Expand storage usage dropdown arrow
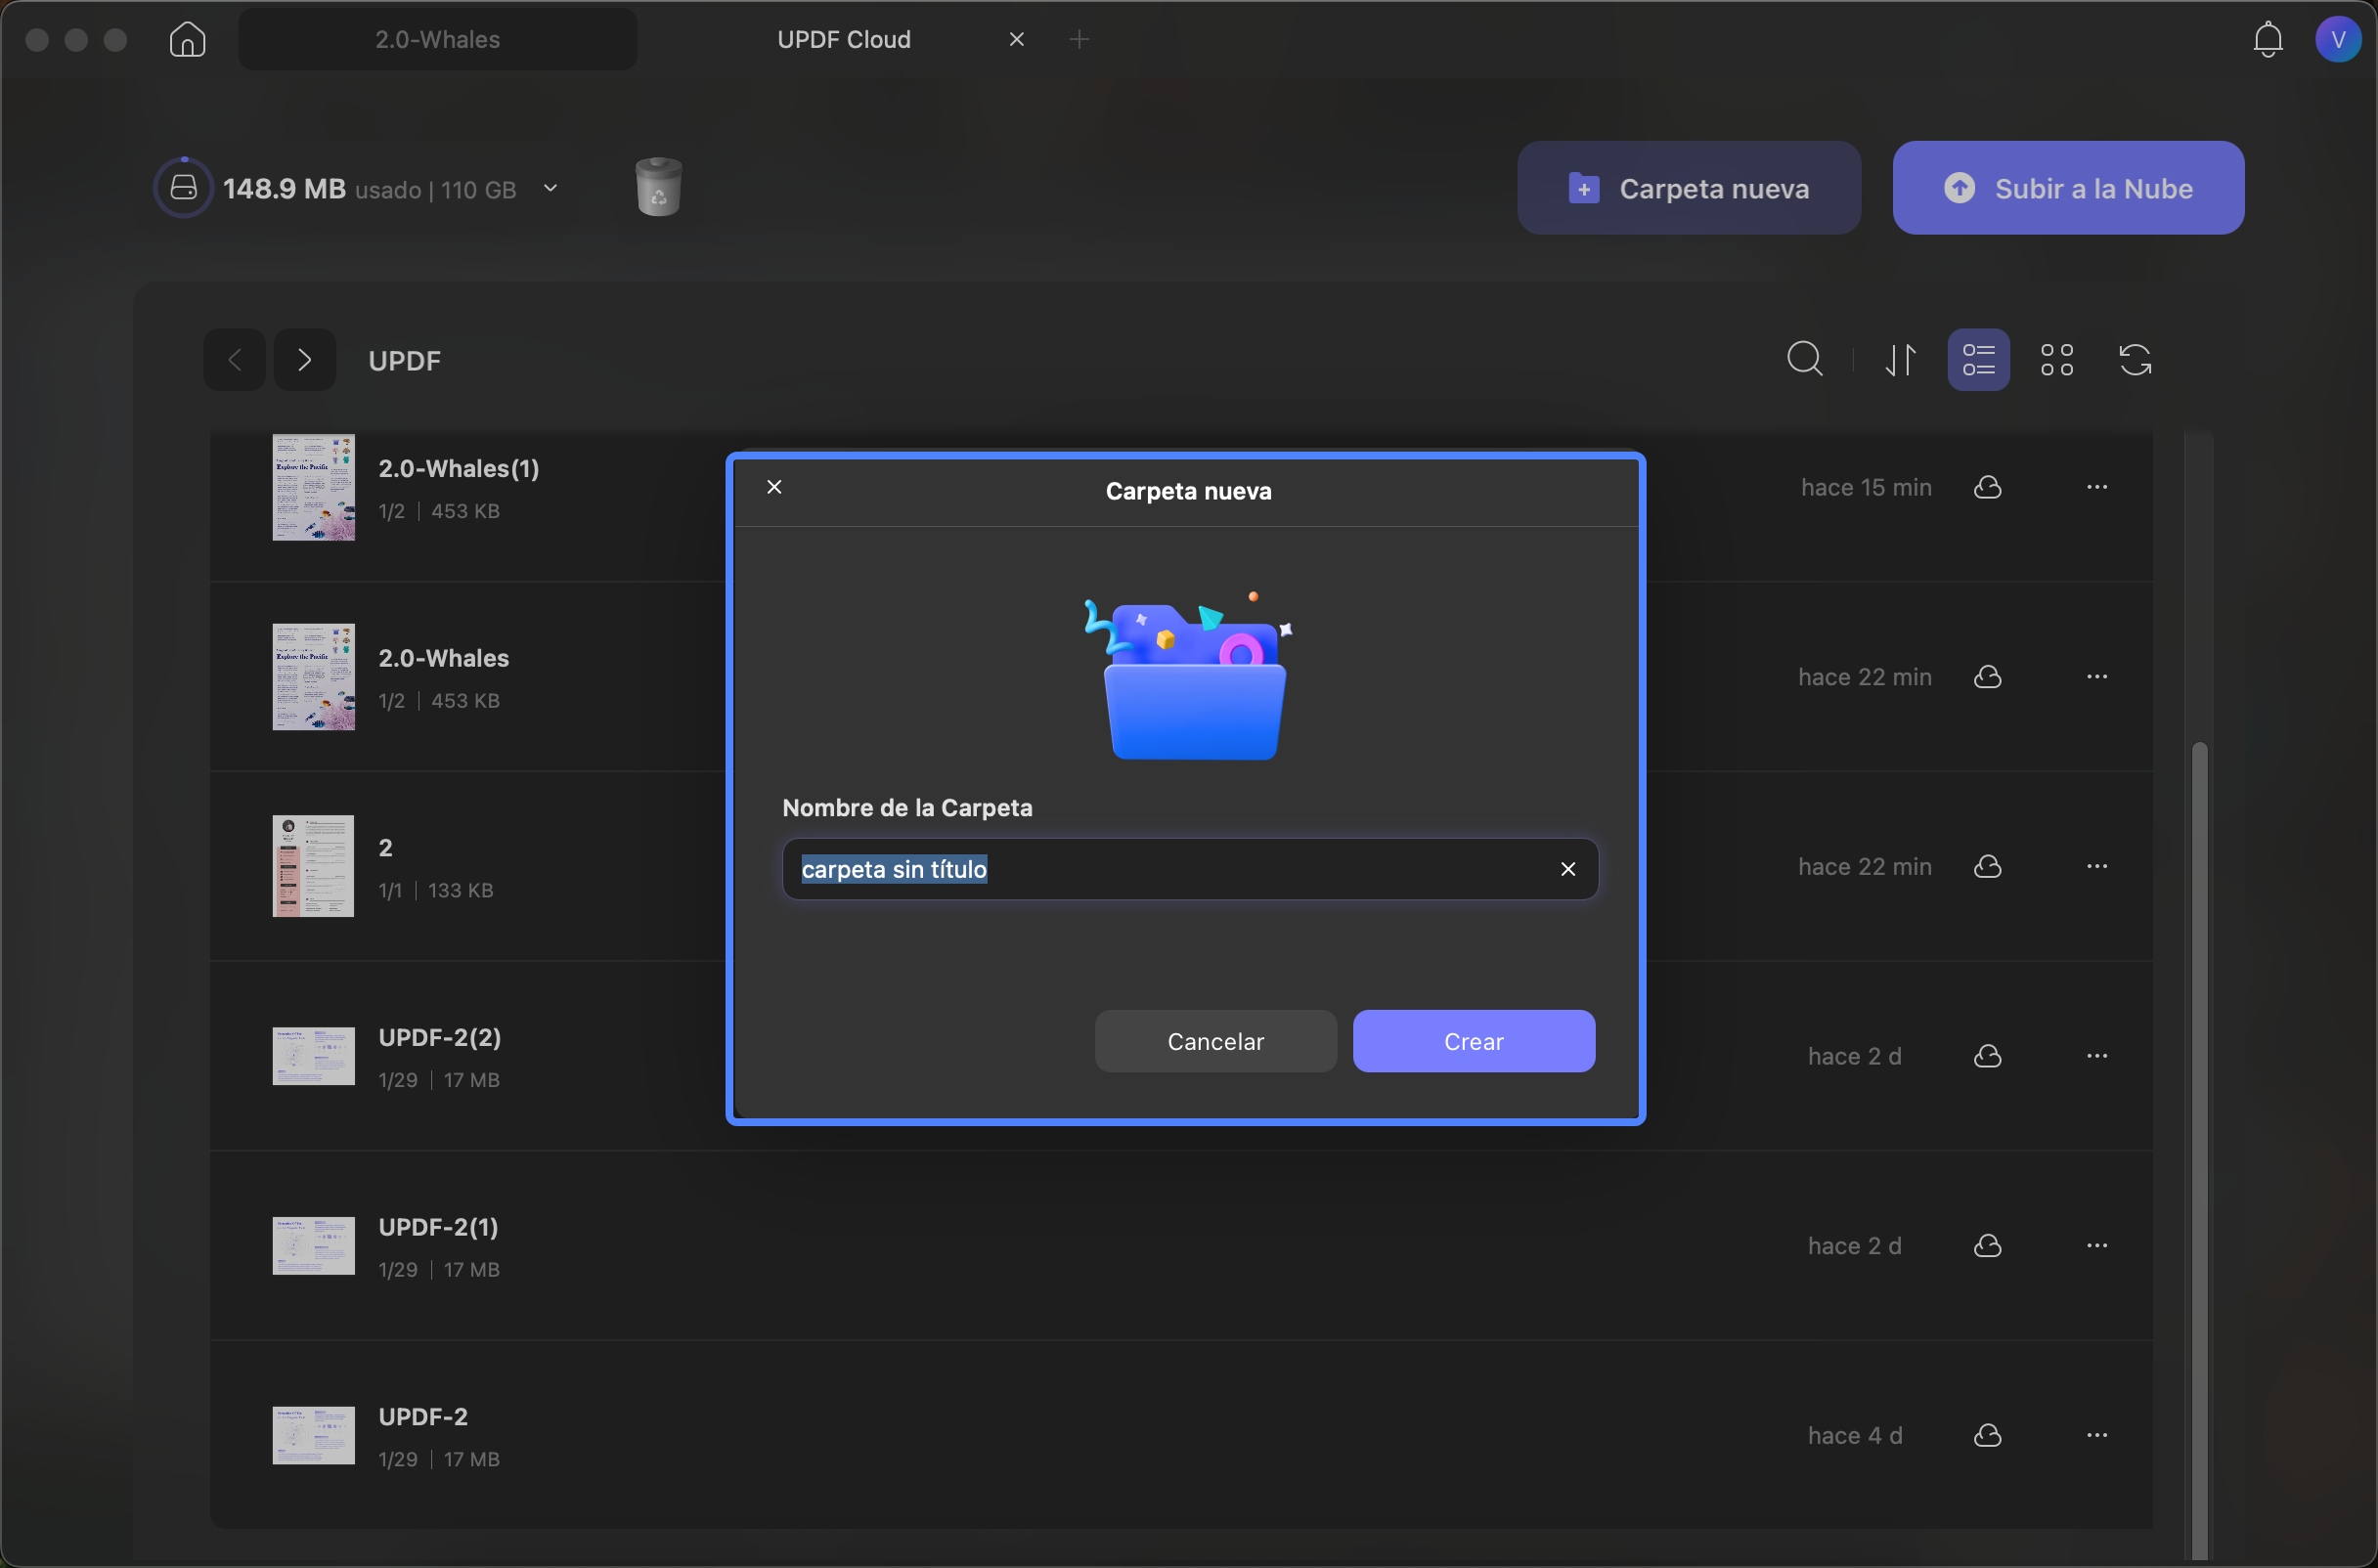The width and height of the screenshot is (2378, 1568). click(x=550, y=188)
